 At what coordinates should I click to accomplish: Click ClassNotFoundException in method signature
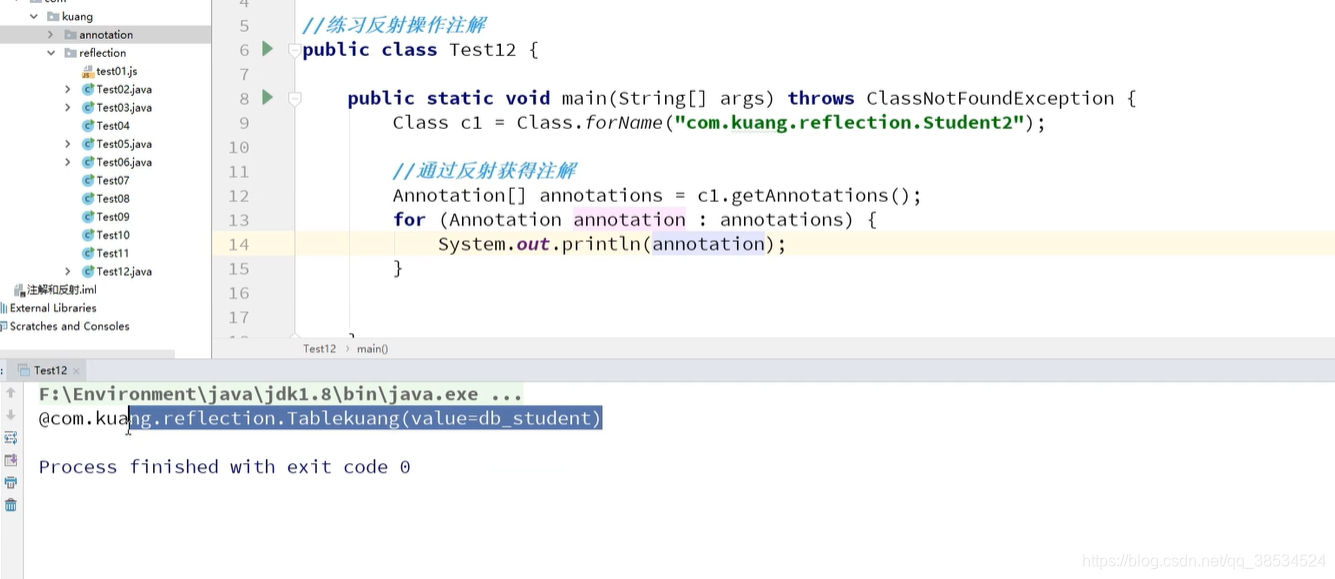click(x=990, y=98)
